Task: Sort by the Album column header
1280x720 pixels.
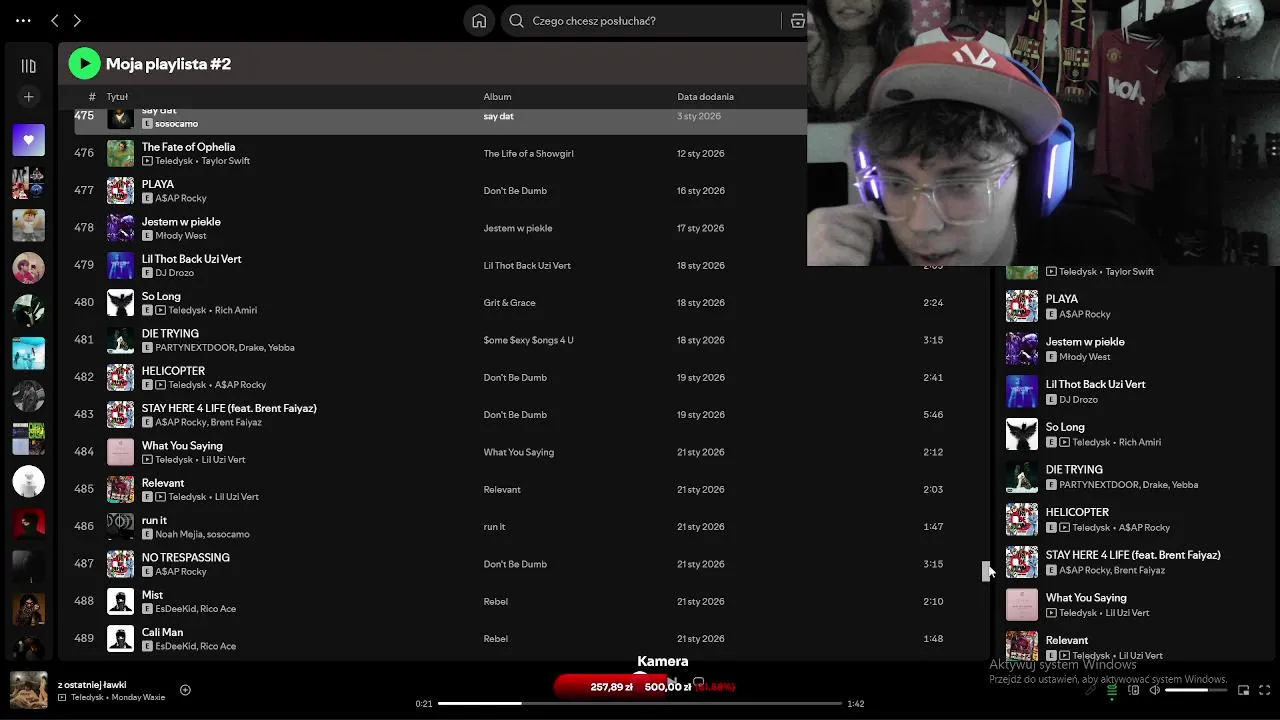Action: click(x=497, y=97)
